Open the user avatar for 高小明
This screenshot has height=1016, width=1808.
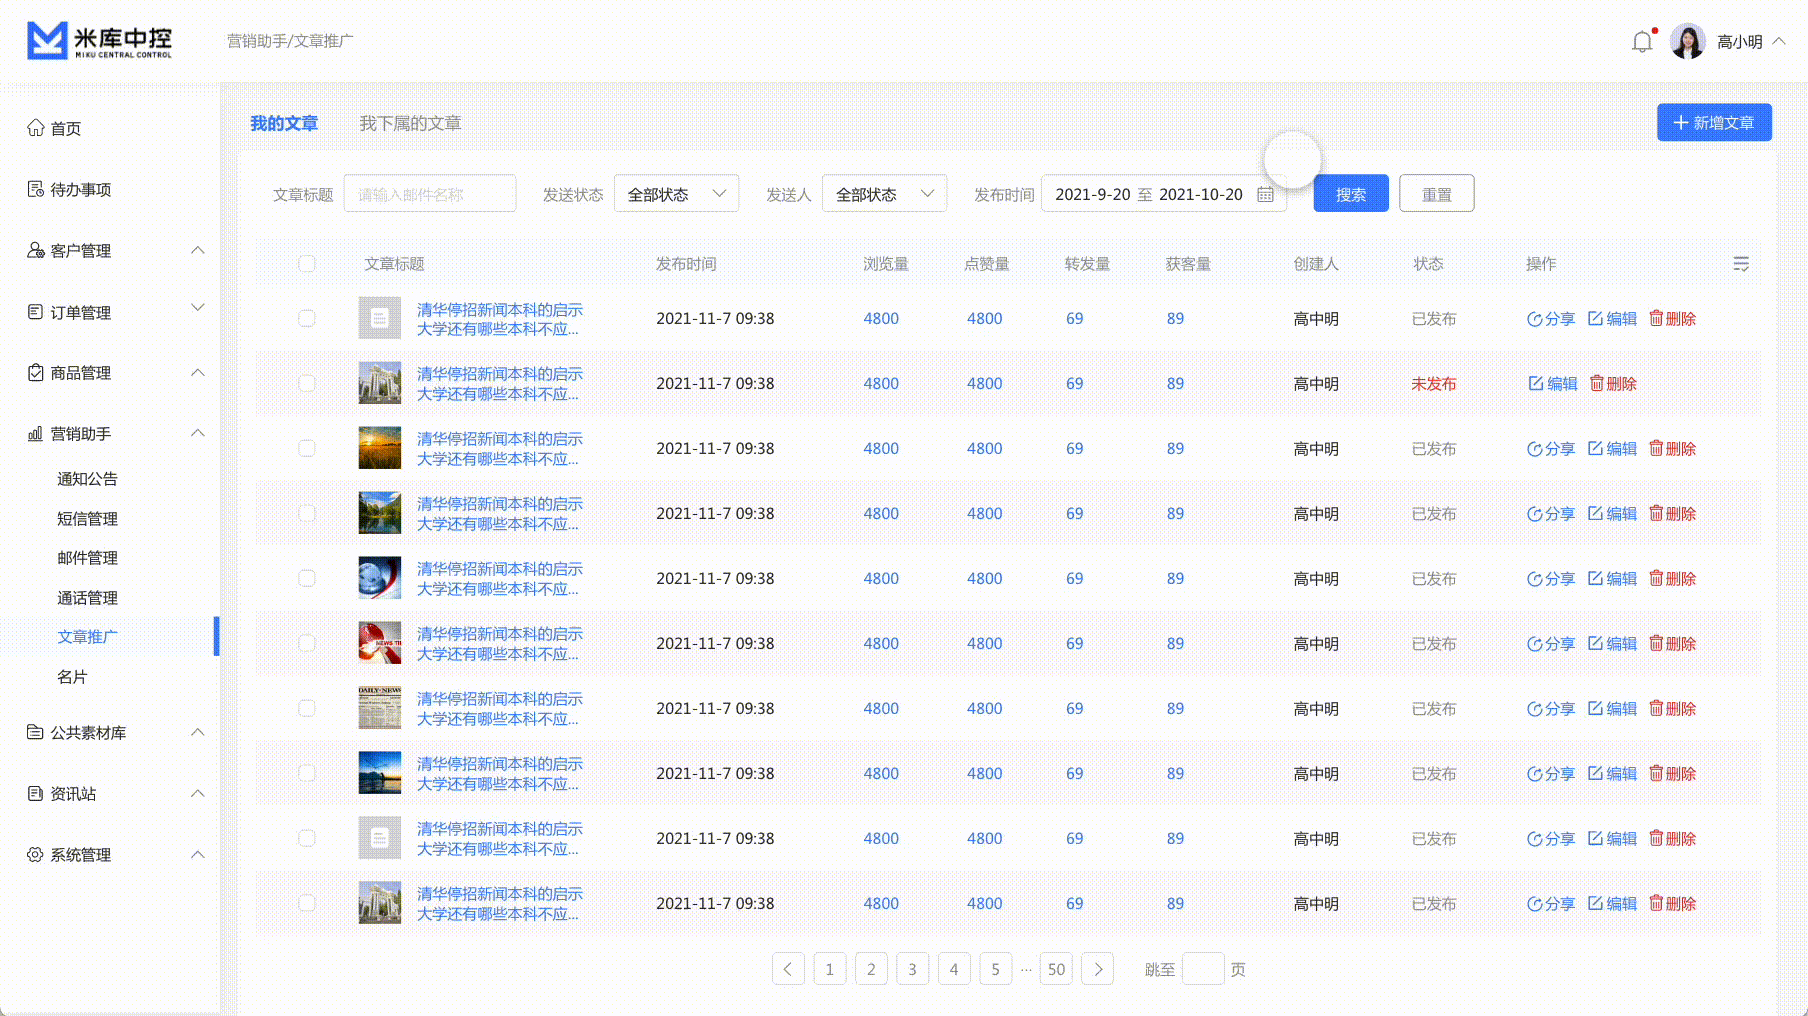coord(1688,42)
